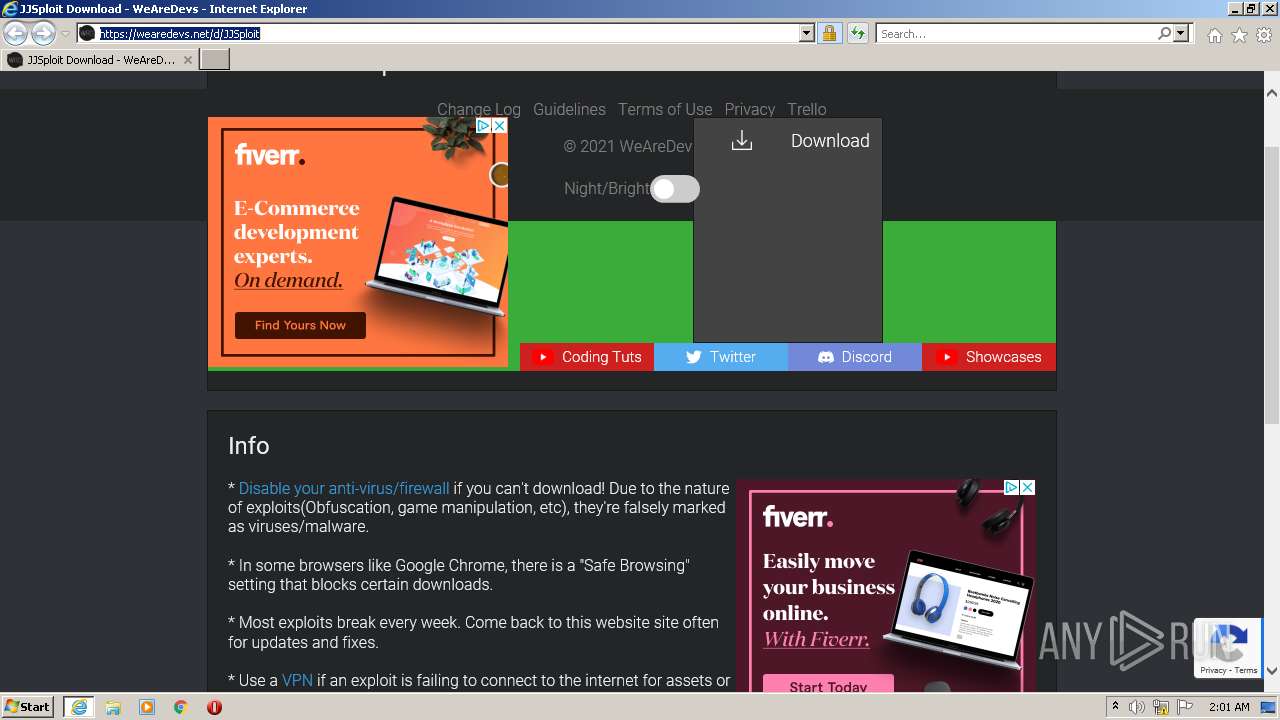Open media player taskbar icon
Screen dimensions: 1280x720
pyautogui.click(x=147, y=707)
